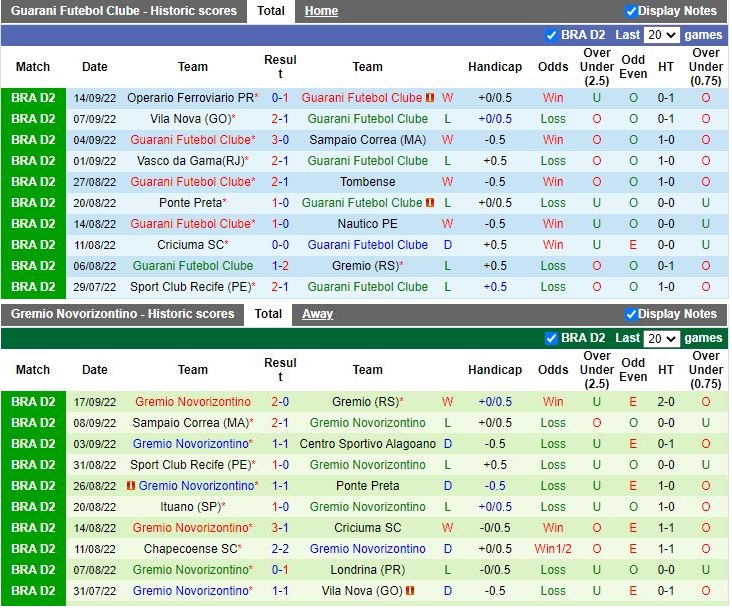The height and width of the screenshot is (614, 732).
Task: Open Vila Nova (GO) team on 07/09/22
Action: pos(190,119)
